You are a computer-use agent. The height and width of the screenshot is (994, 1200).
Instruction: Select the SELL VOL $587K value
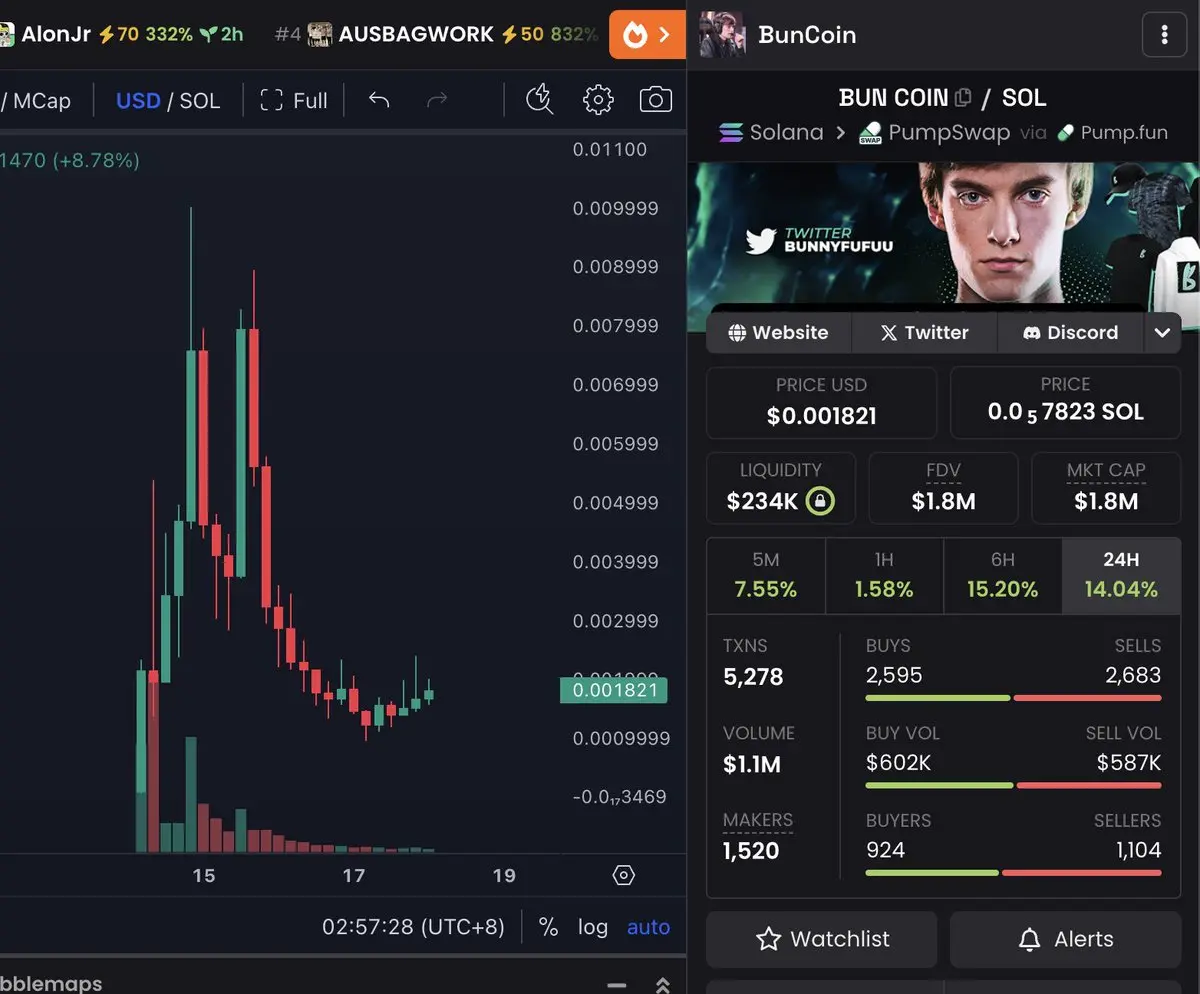[1129, 763]
